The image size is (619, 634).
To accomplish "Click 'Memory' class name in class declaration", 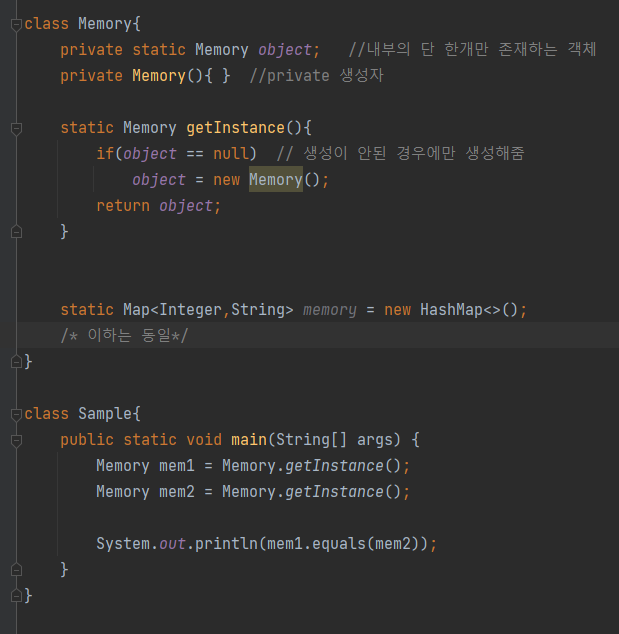I will [x=105, y=24].
